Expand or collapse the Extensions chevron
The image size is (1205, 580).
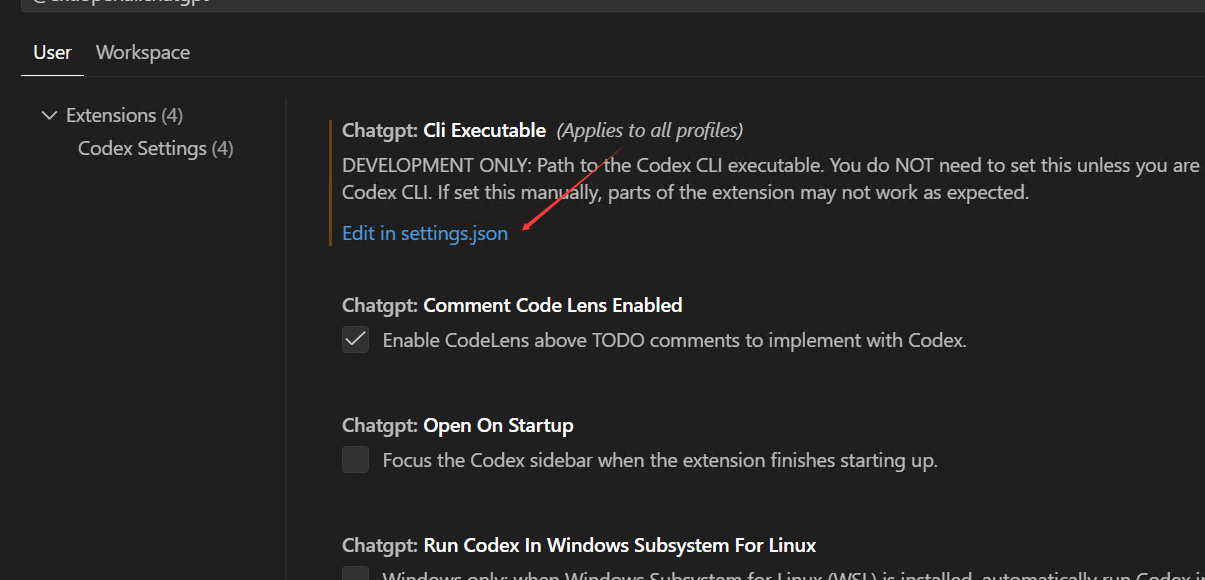pos(49,116)
